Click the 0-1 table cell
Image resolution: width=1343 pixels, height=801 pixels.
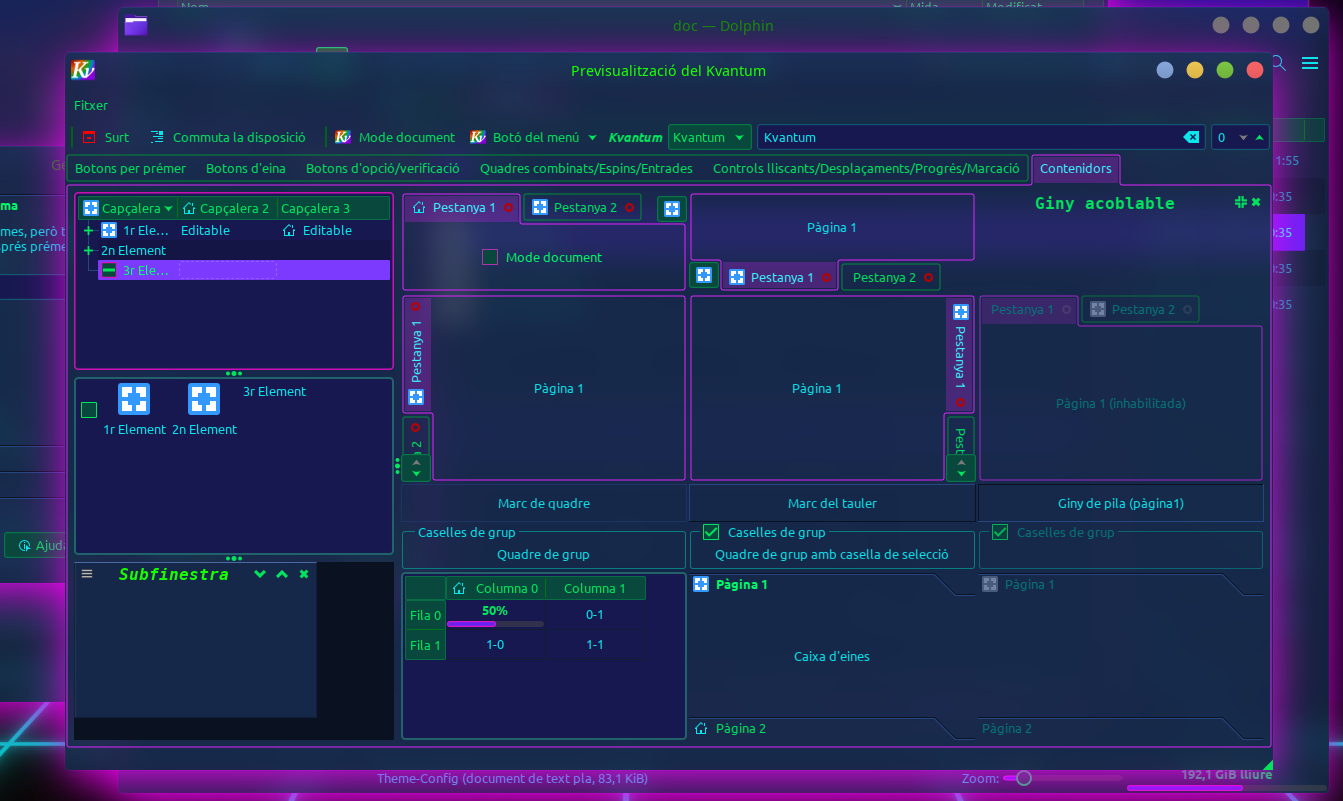(x=595, y=616)
